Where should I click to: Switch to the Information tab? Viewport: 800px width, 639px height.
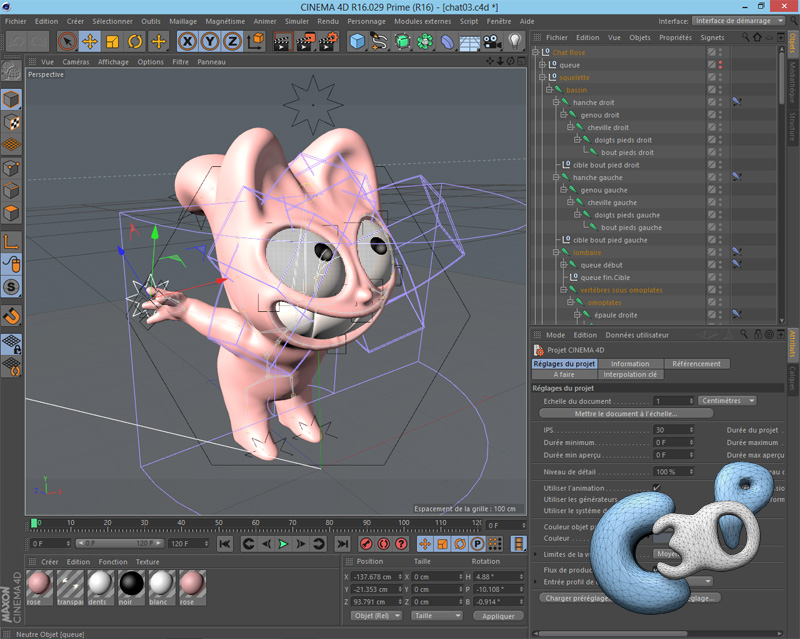[x=630, y=364]
